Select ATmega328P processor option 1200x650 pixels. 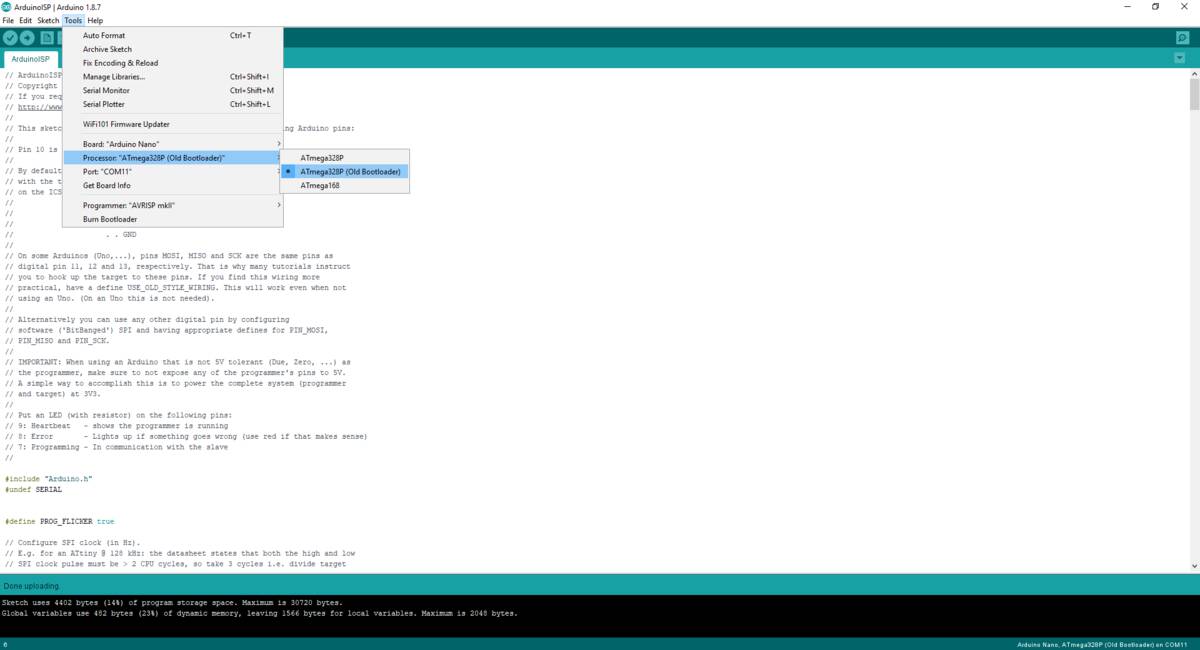[x=345, y=158]
